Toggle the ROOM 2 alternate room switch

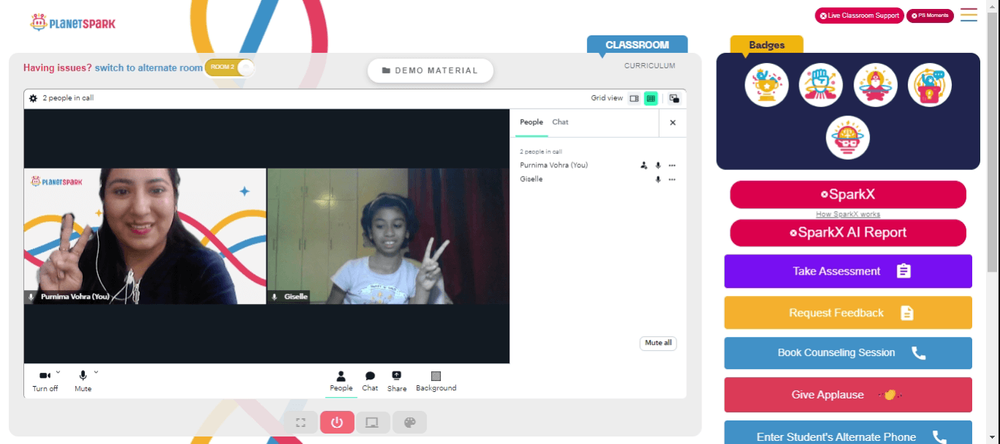tap(229, 67)
